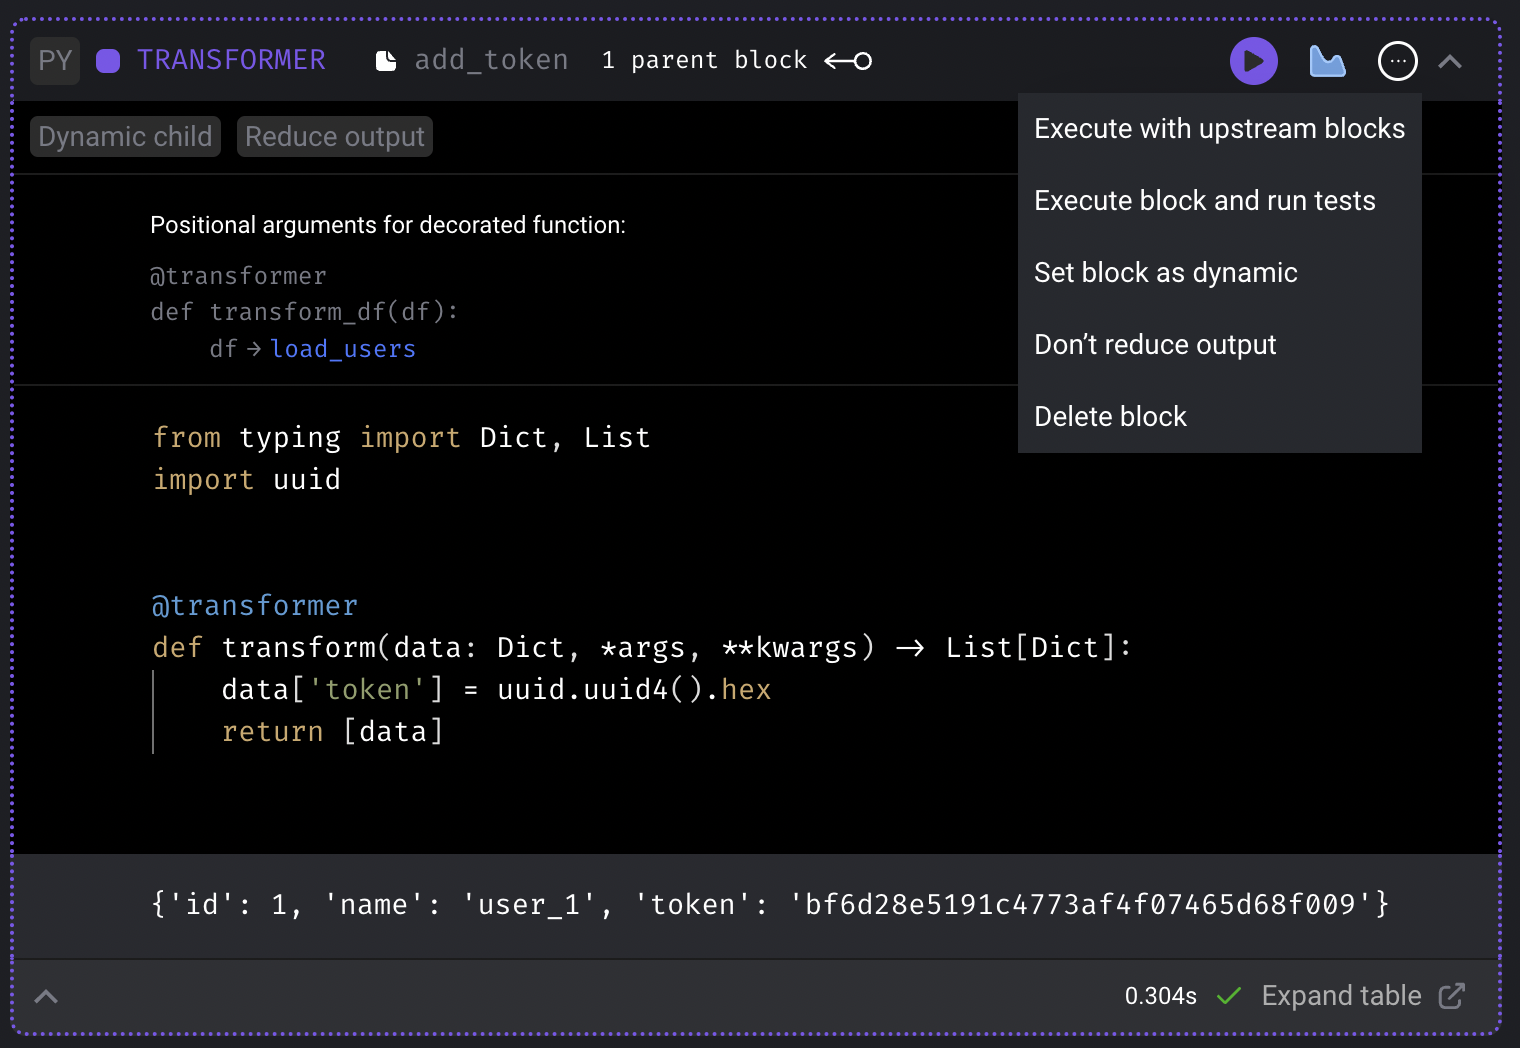Screen dimensions: 1520x1048
Task: Click the 'return [data]' code line
Action: pos(332,732)
